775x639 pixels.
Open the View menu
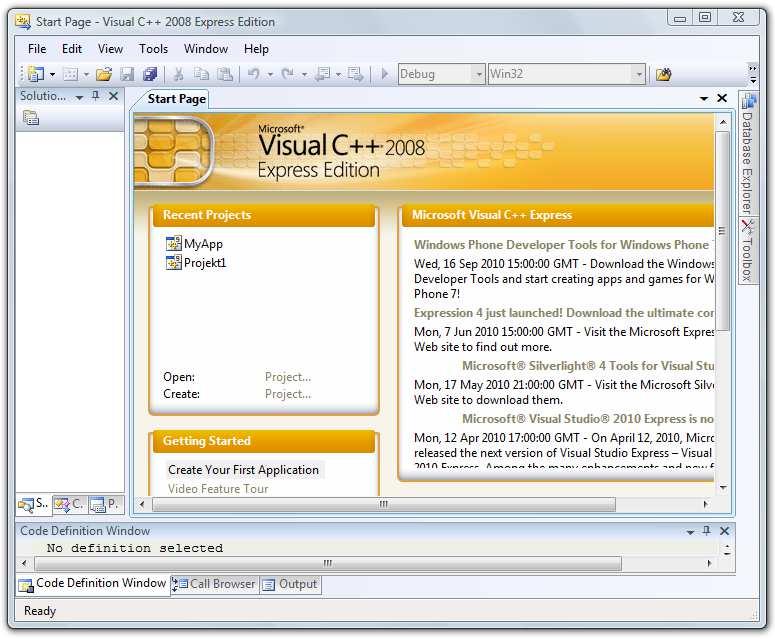click(x=110, y=49)
